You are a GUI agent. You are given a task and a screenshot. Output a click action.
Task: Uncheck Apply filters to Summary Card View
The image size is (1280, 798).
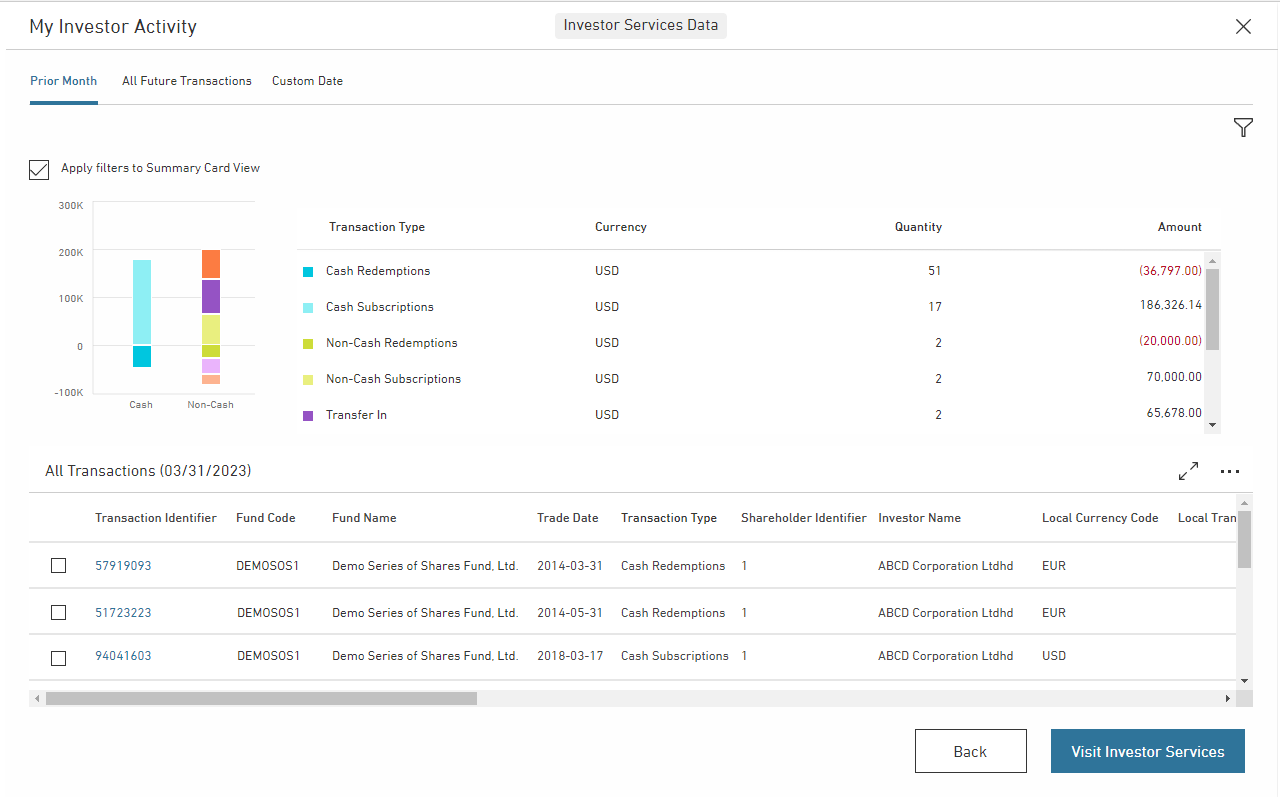tap(39, 169)
